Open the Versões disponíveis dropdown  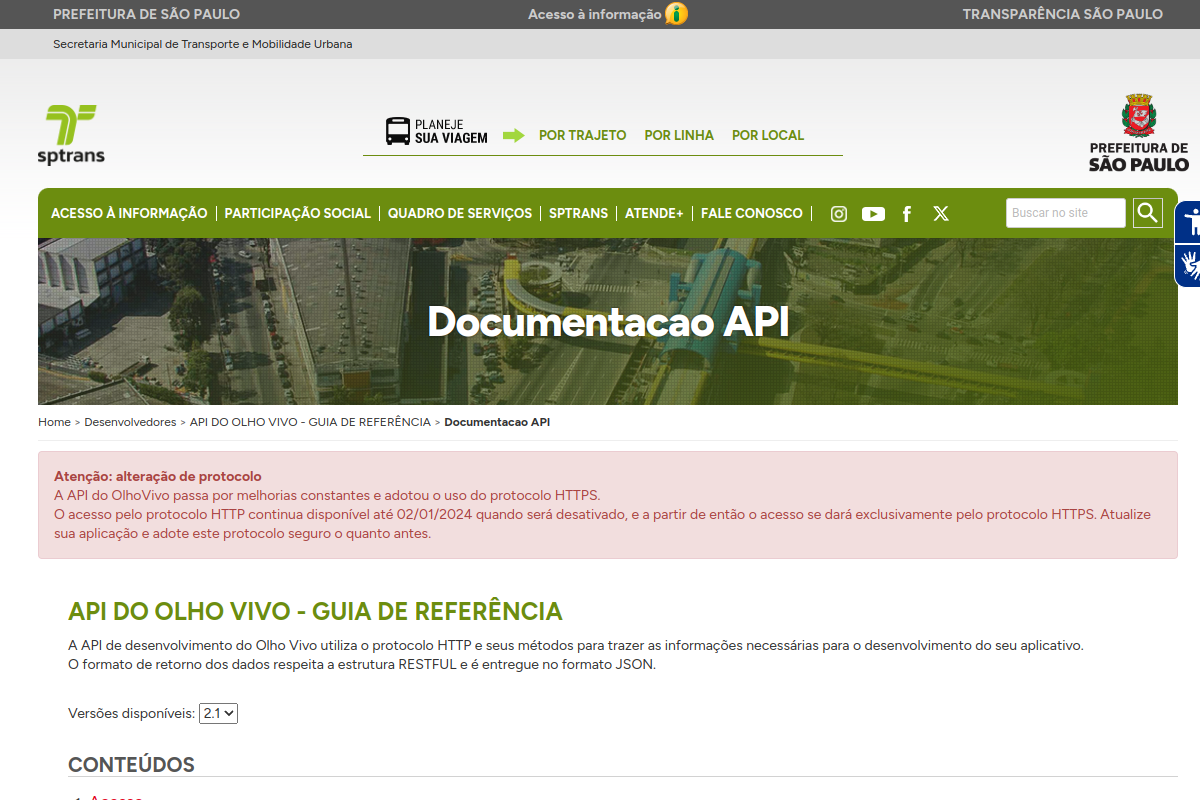tap(219, 713)
